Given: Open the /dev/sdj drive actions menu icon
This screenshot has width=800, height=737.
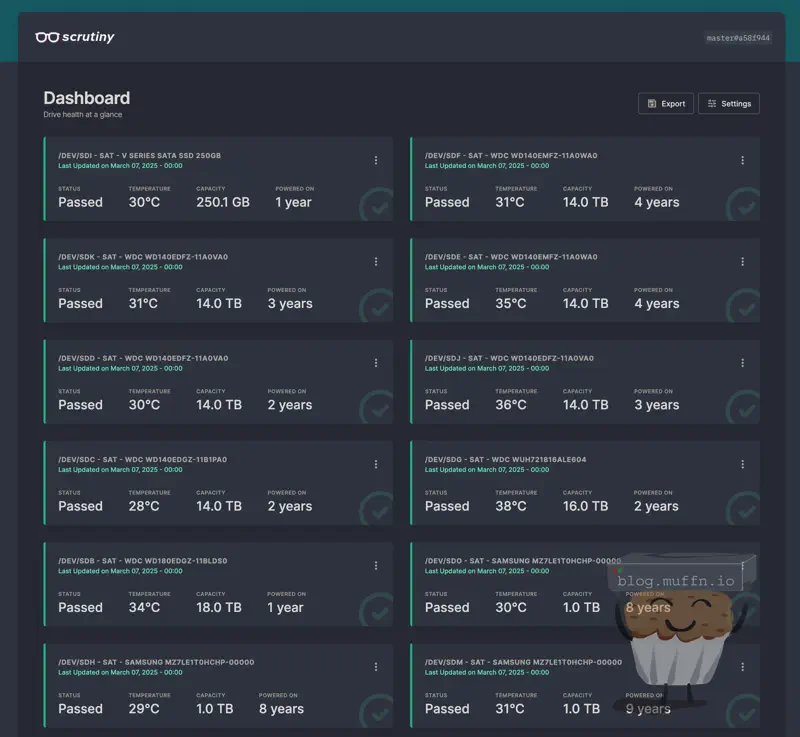Looking at the screenshot, I should (742, 363).
